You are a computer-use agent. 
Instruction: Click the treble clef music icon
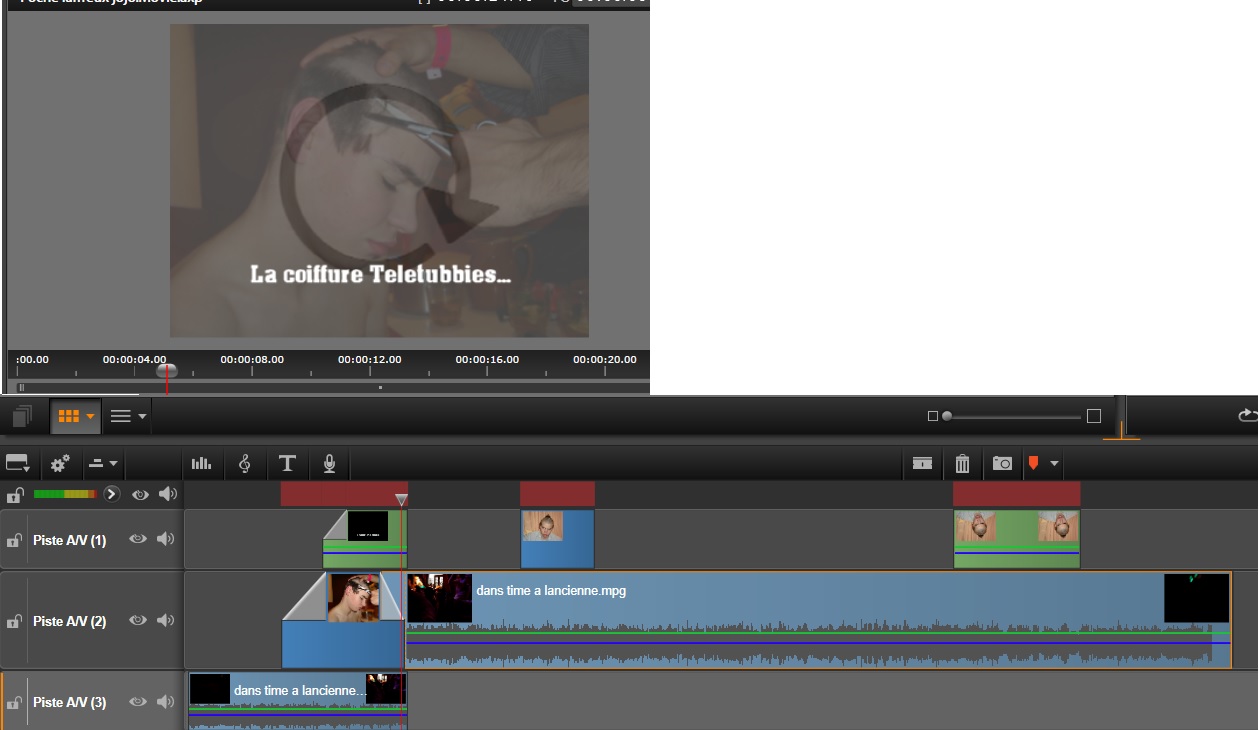pos(244,463)
